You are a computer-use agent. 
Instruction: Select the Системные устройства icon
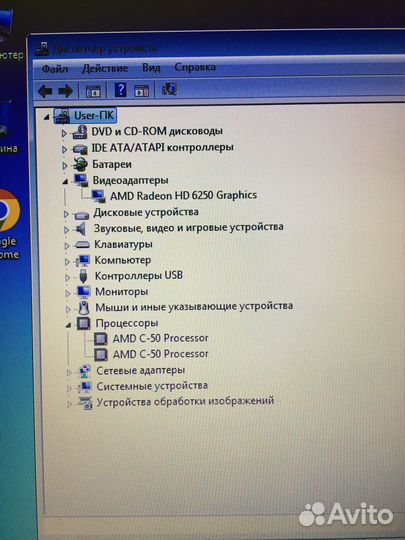point(85,387)
